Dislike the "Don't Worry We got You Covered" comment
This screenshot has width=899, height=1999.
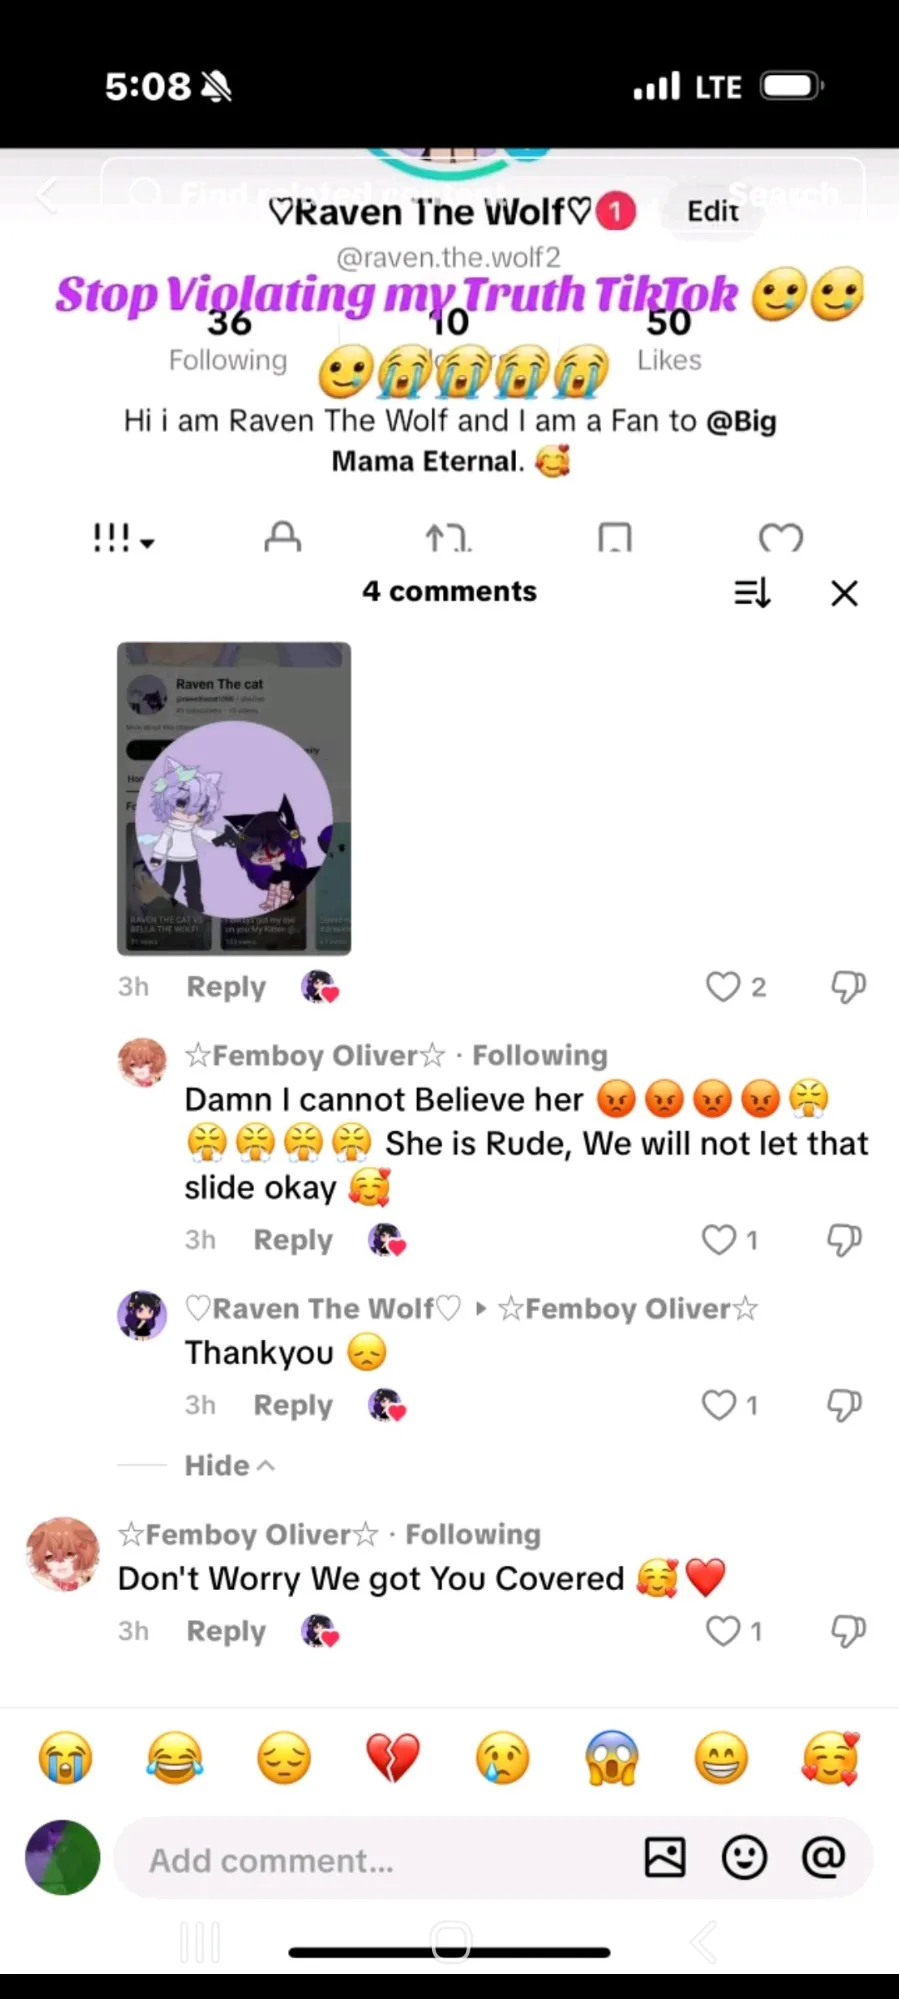coord(848,1632)
